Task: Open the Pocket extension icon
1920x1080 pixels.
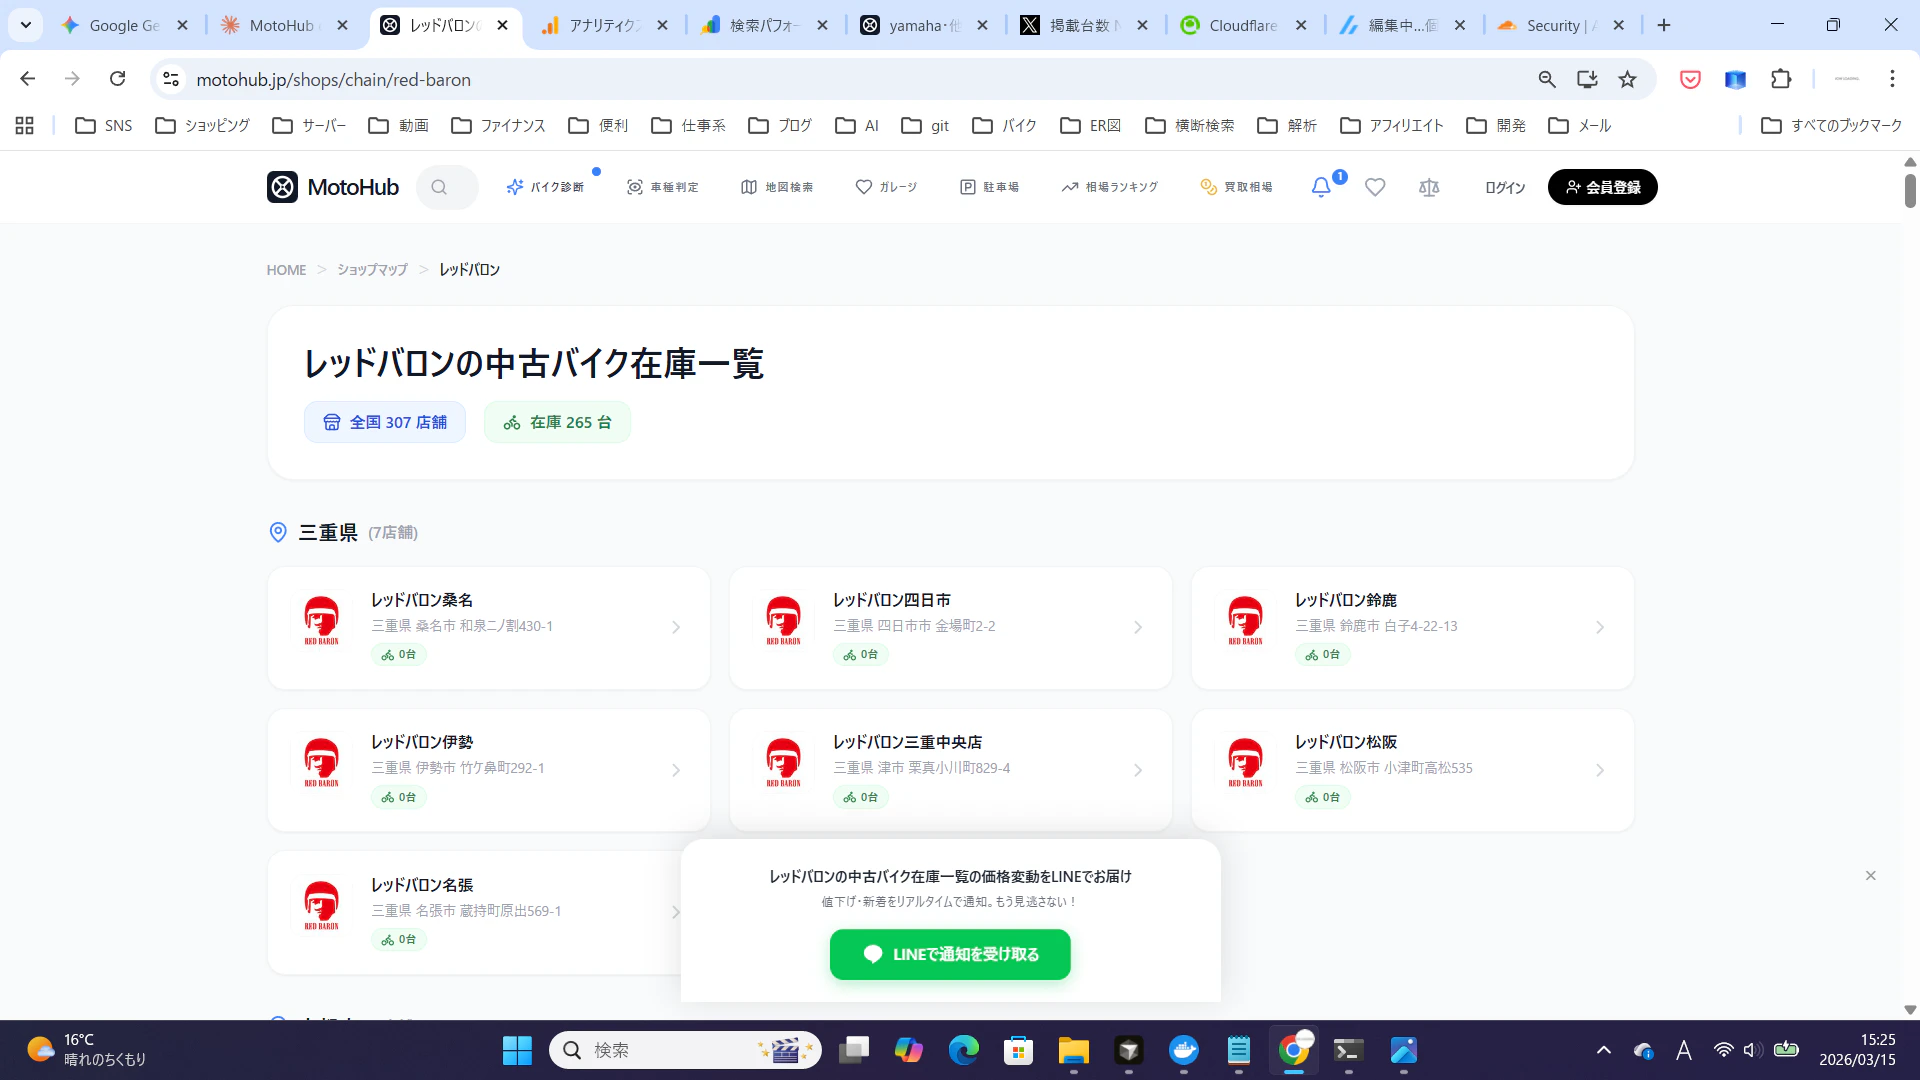Action: [x=1690, y=79]
